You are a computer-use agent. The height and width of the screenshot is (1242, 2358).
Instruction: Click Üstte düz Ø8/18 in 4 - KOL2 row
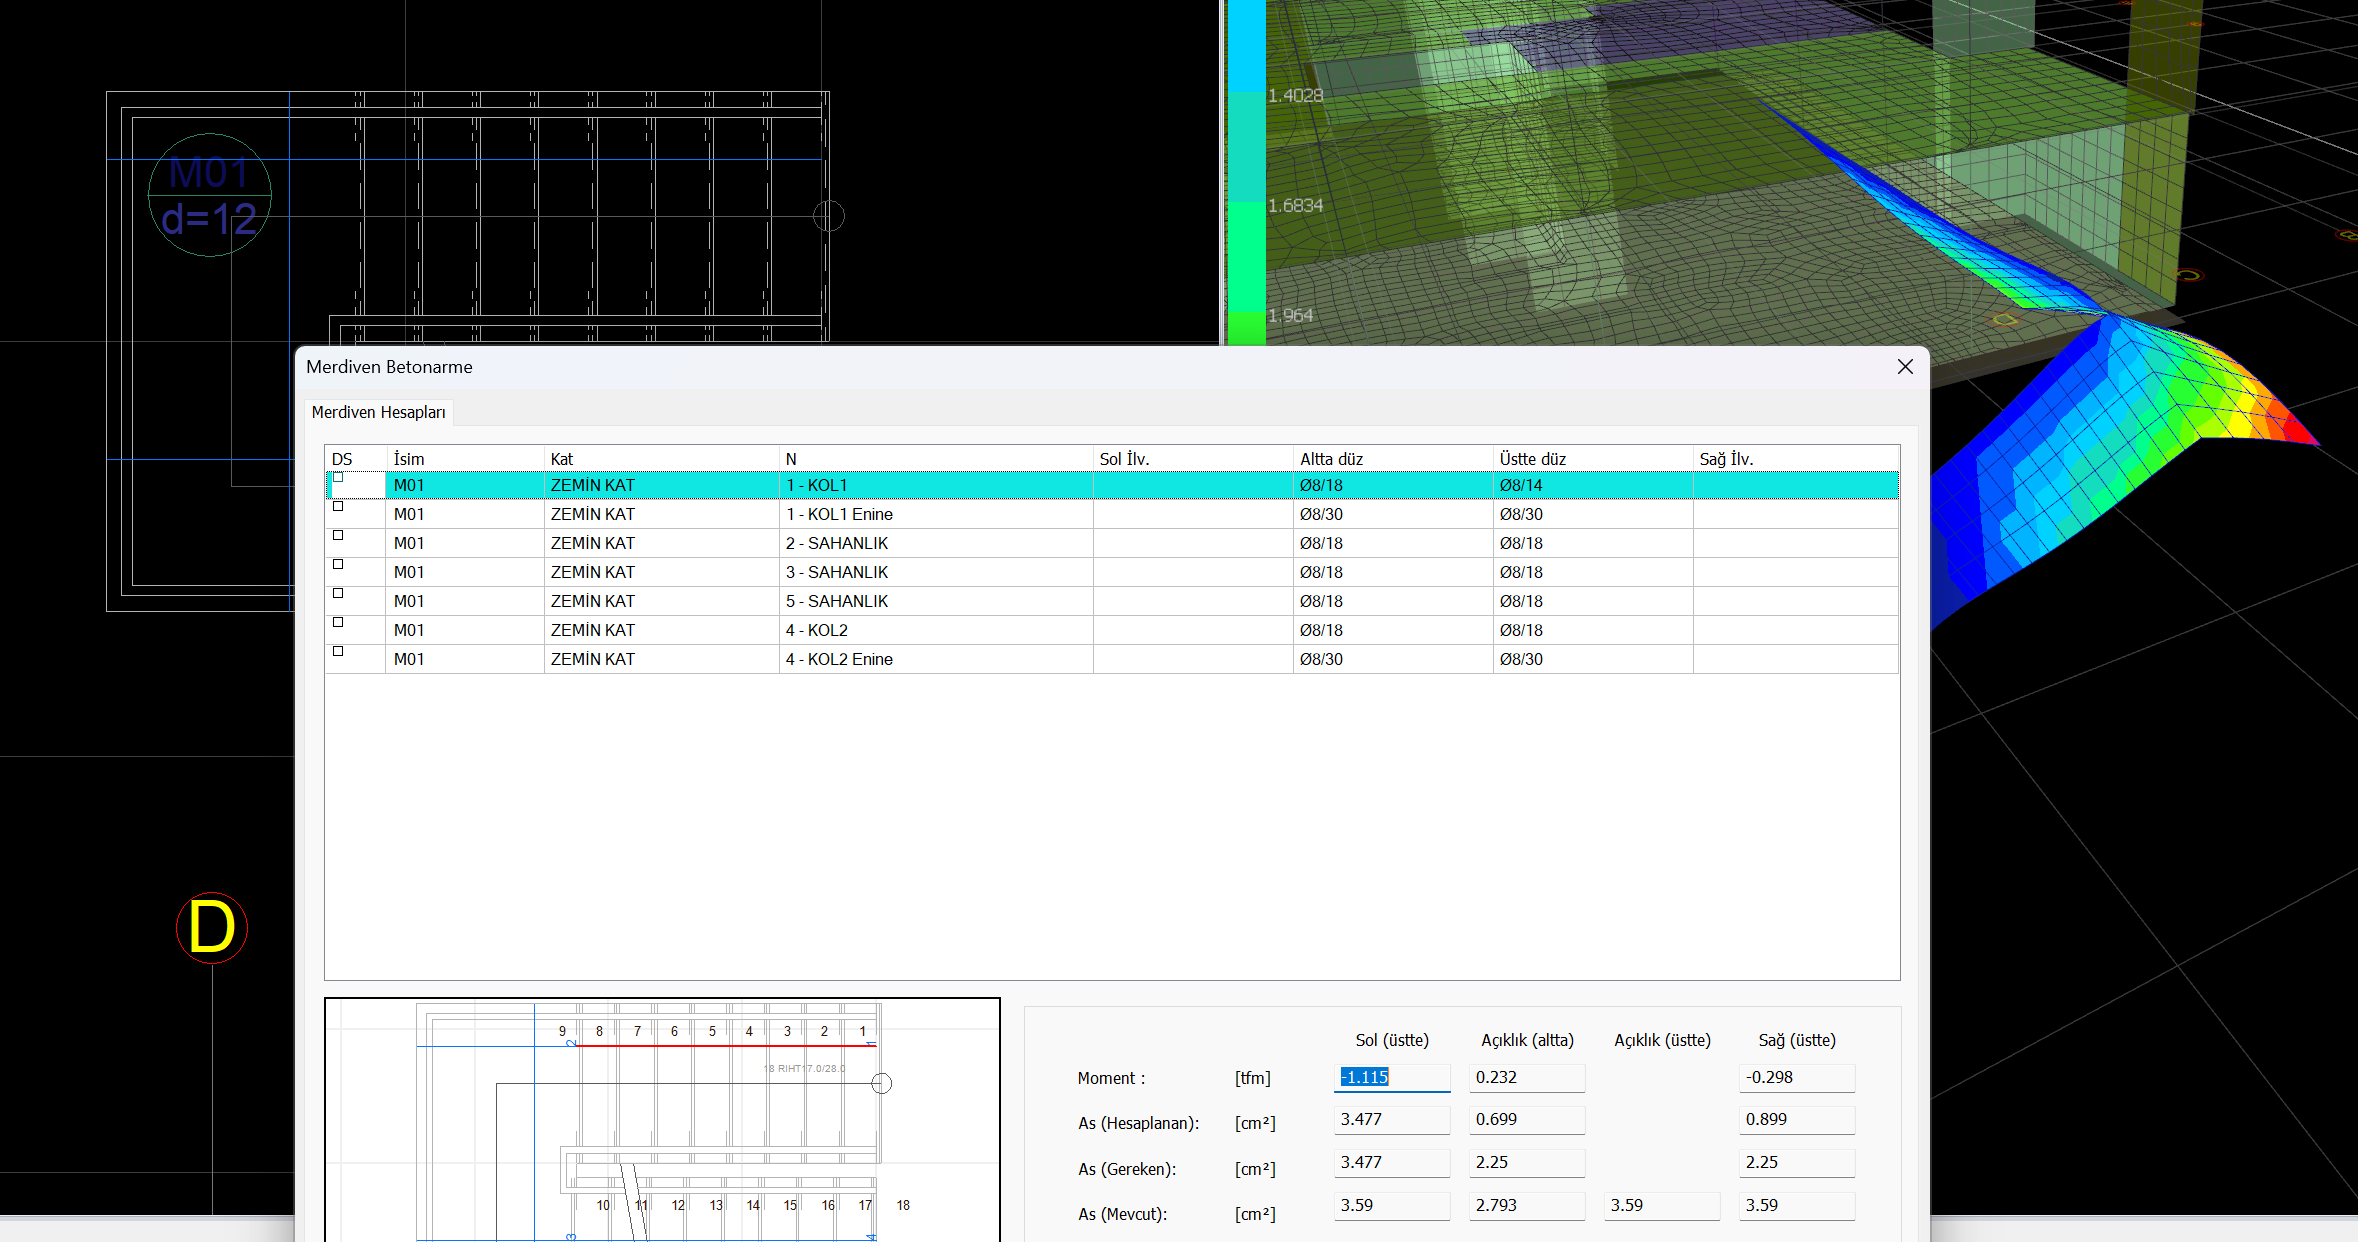pos(1593,630)
